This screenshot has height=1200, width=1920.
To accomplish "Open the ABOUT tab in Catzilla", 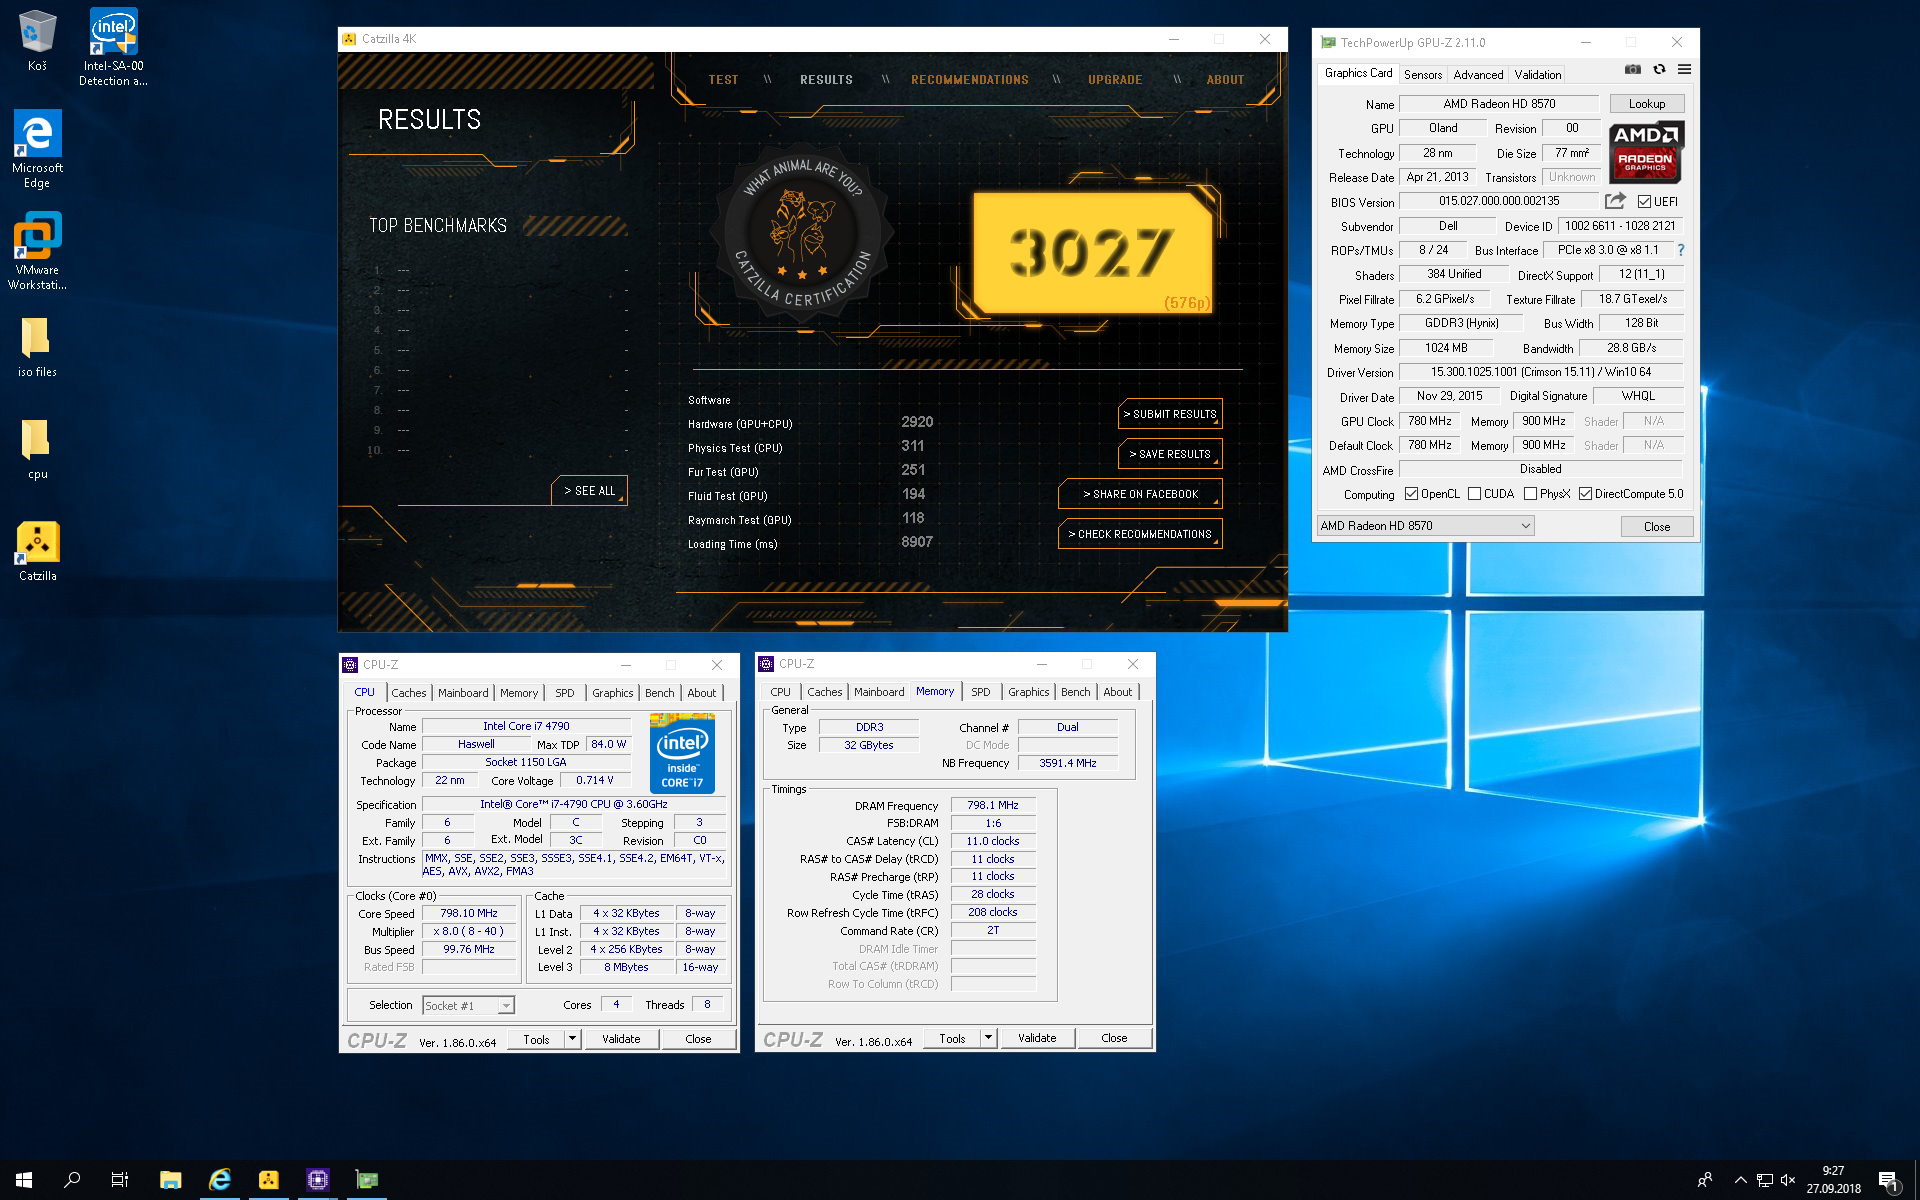I will (x=1225, y=80).
